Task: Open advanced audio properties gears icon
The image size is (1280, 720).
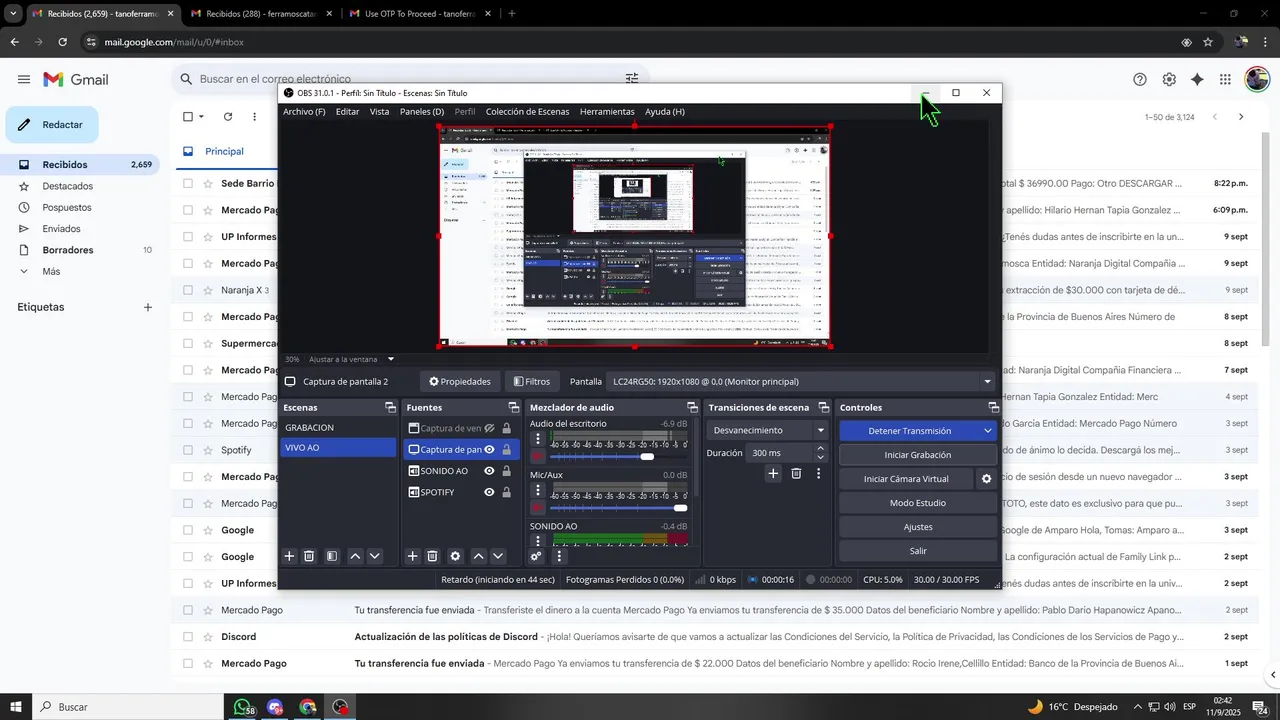Action: (536, 556)
